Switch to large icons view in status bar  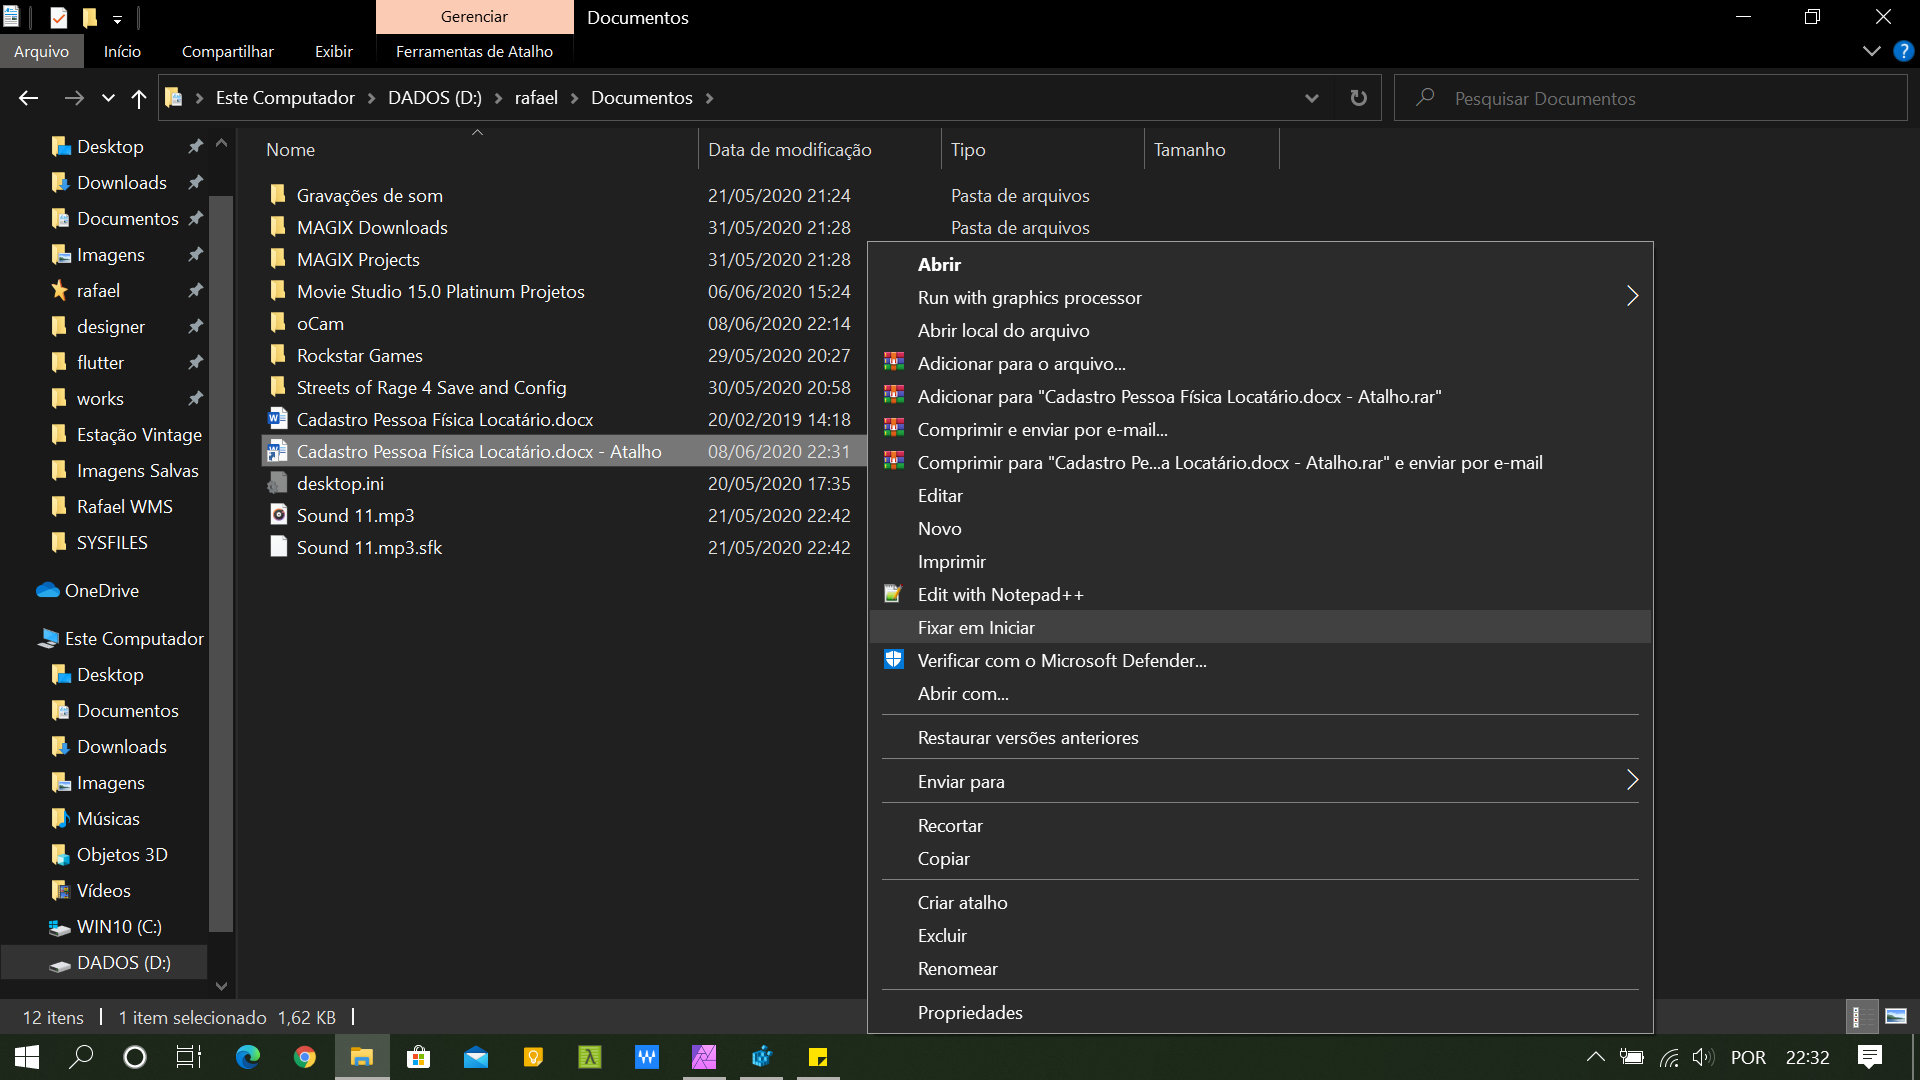(x=1896, y=1016)
